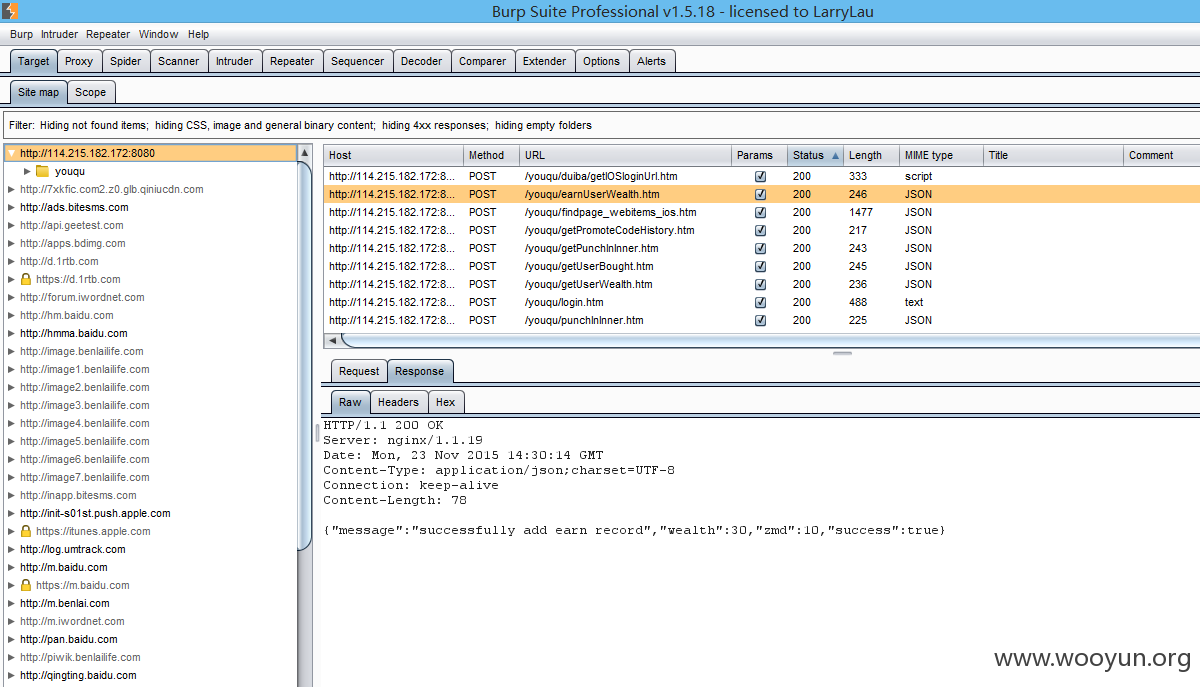Sort table by MIME type column header

tap(941, 155)
